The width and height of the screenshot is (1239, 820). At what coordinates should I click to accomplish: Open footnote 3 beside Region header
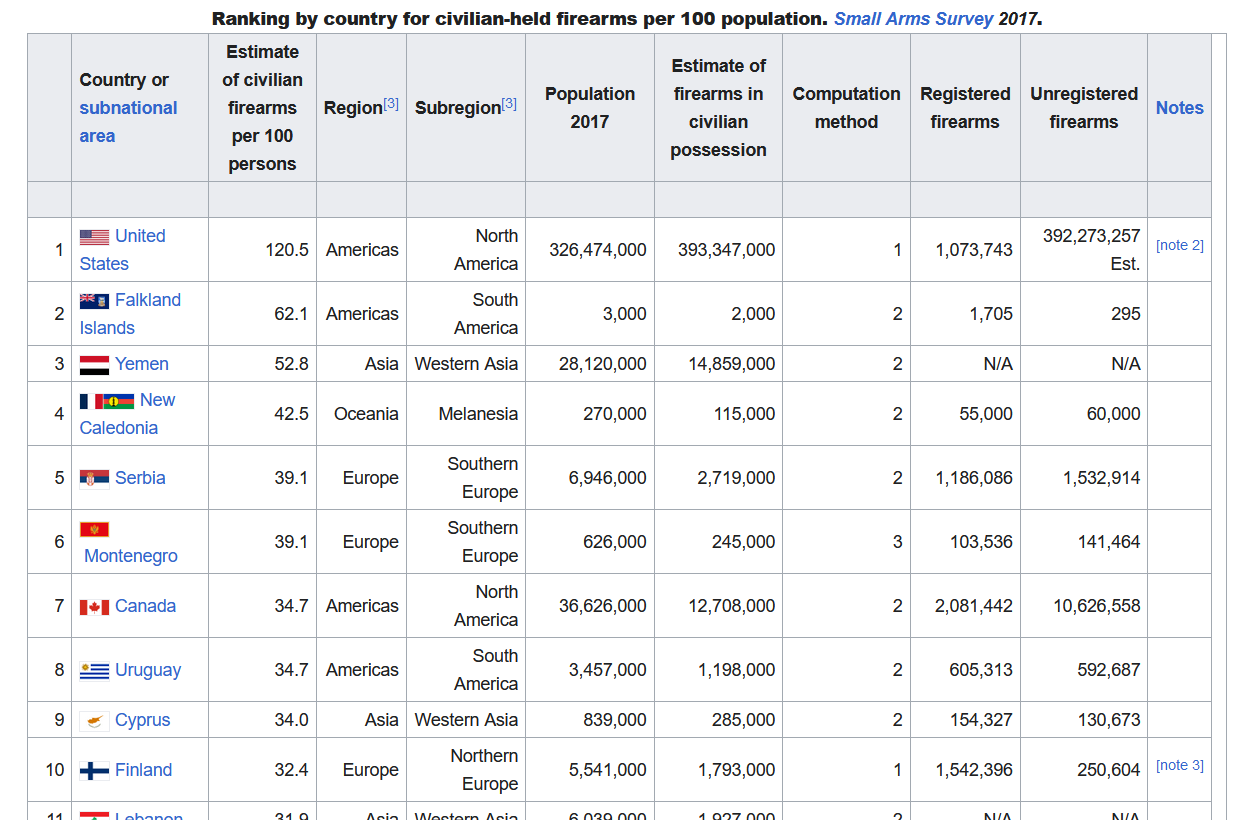point(391,103)
